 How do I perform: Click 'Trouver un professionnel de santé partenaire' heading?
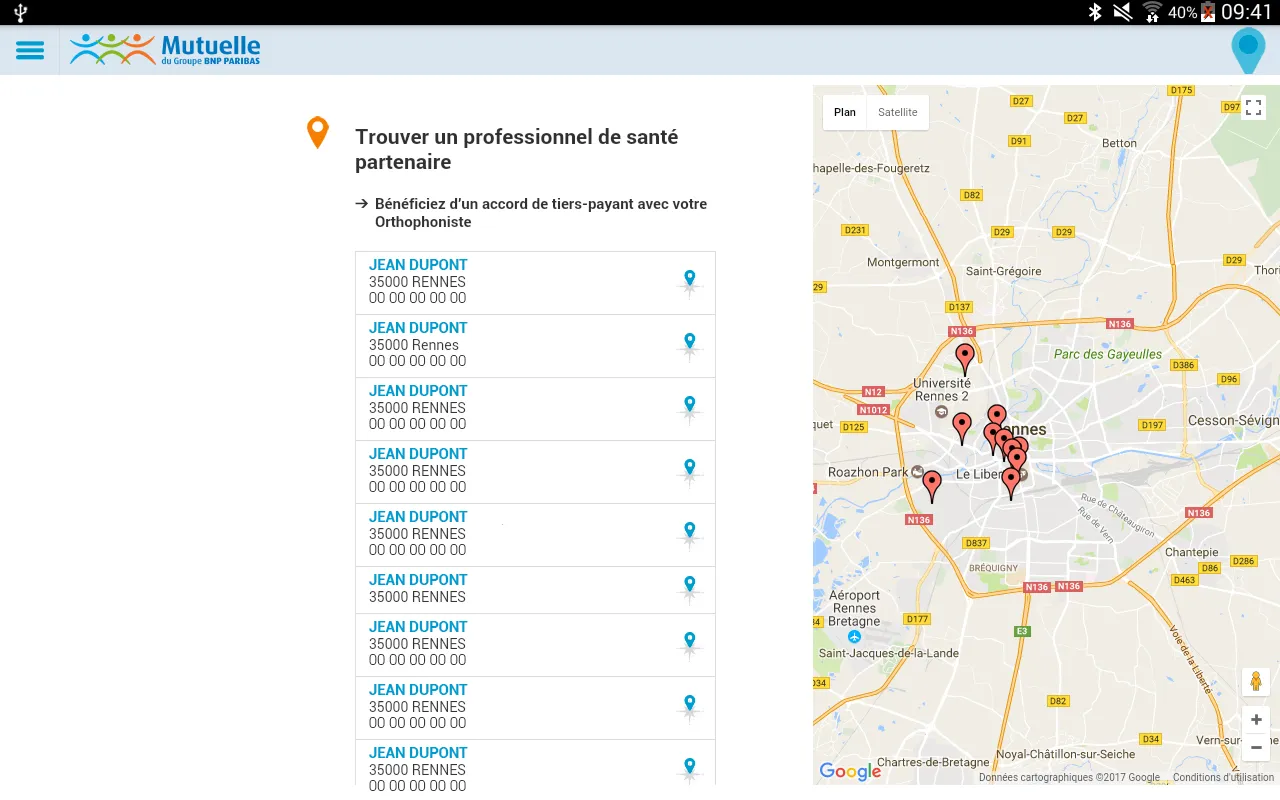pyautogui.click(x=517, y=149)
